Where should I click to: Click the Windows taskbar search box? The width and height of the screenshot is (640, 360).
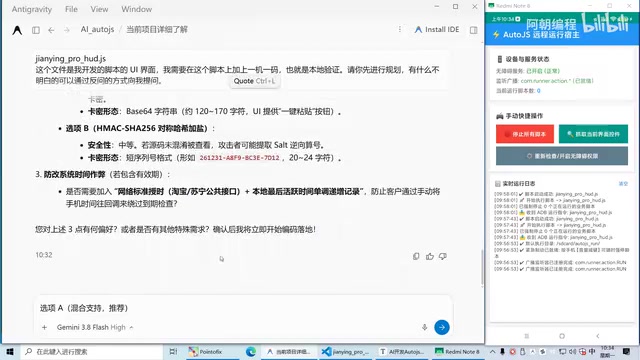(91, 351)
